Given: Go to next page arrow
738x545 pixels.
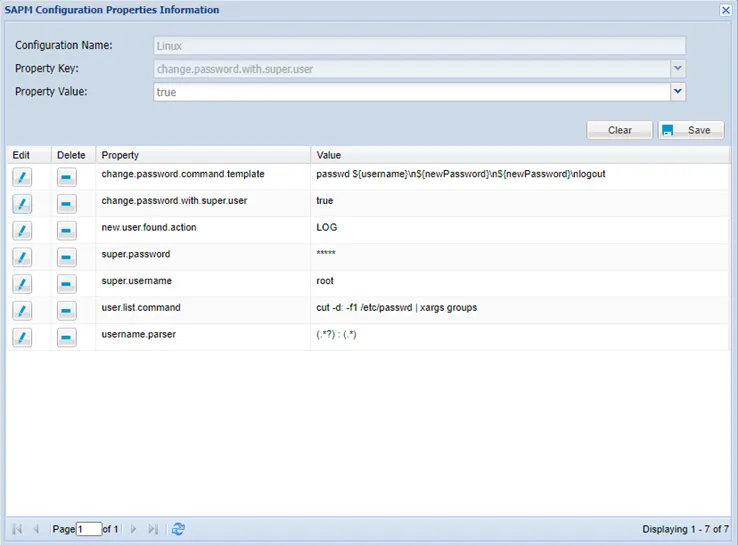Looking at the screenshot, I should [x=134, y=529].
